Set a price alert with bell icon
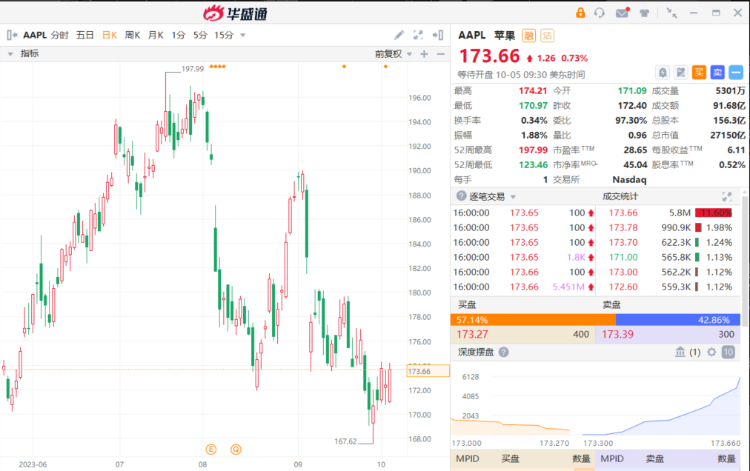The image size is (750, 471). 662,73
